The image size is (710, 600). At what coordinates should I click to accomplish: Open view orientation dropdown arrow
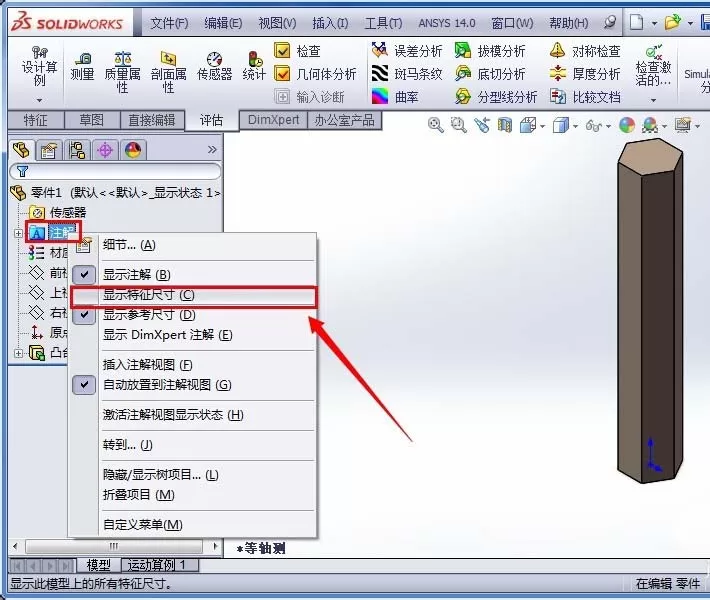(542, 126)
